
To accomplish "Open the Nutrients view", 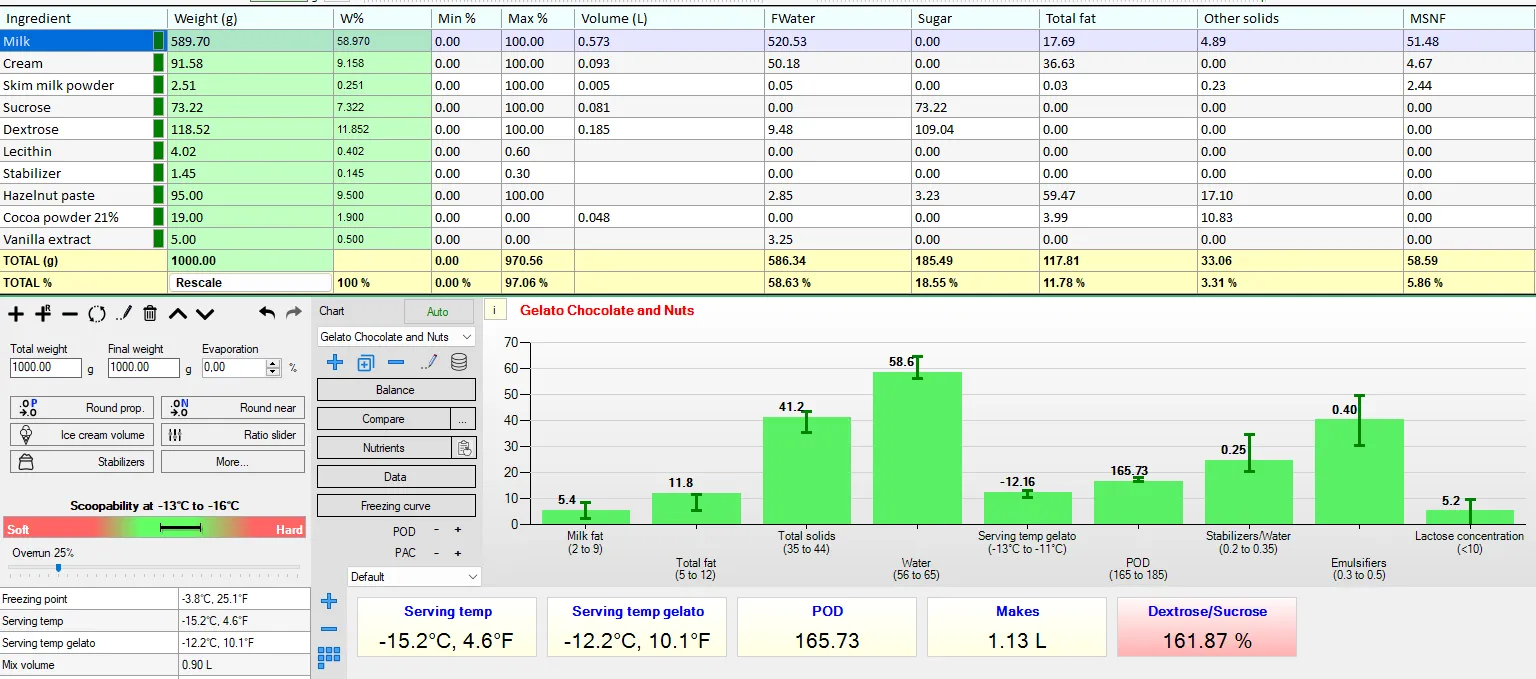I will [384, 448].
